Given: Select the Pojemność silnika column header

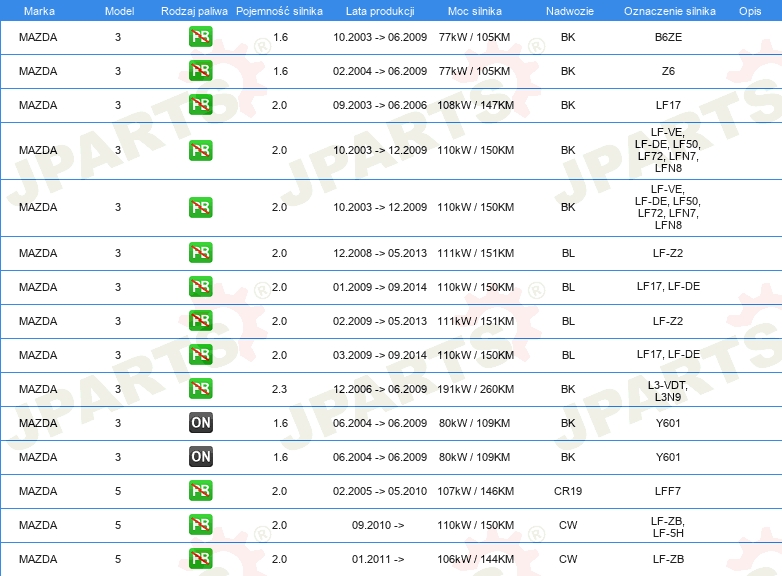Looking at the screenshot, I should coord(279,10).
